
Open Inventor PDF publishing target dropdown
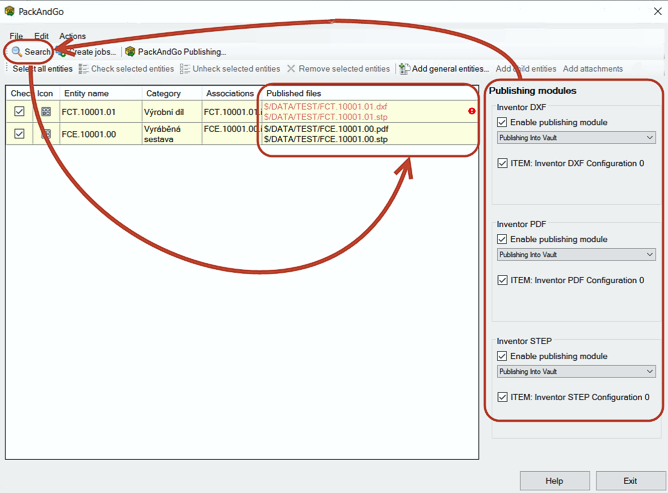click(576, 254)
